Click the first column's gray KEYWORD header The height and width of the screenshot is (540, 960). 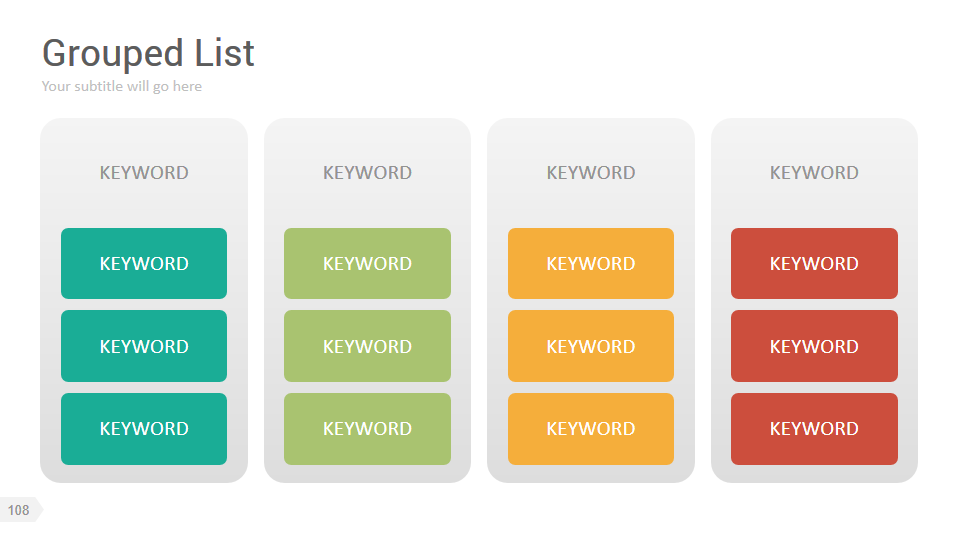(144, 173)
